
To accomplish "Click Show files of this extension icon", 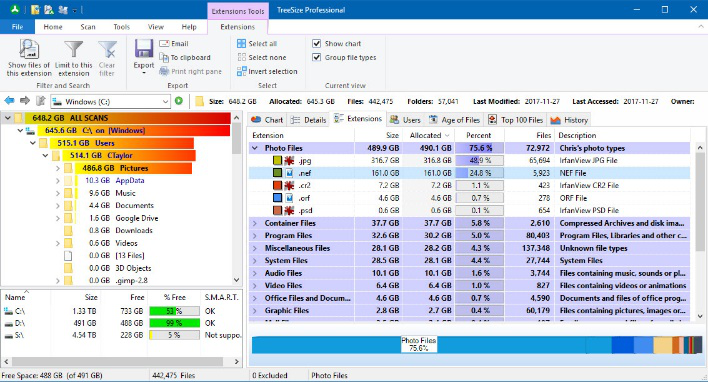I will (x=29, y=50).
